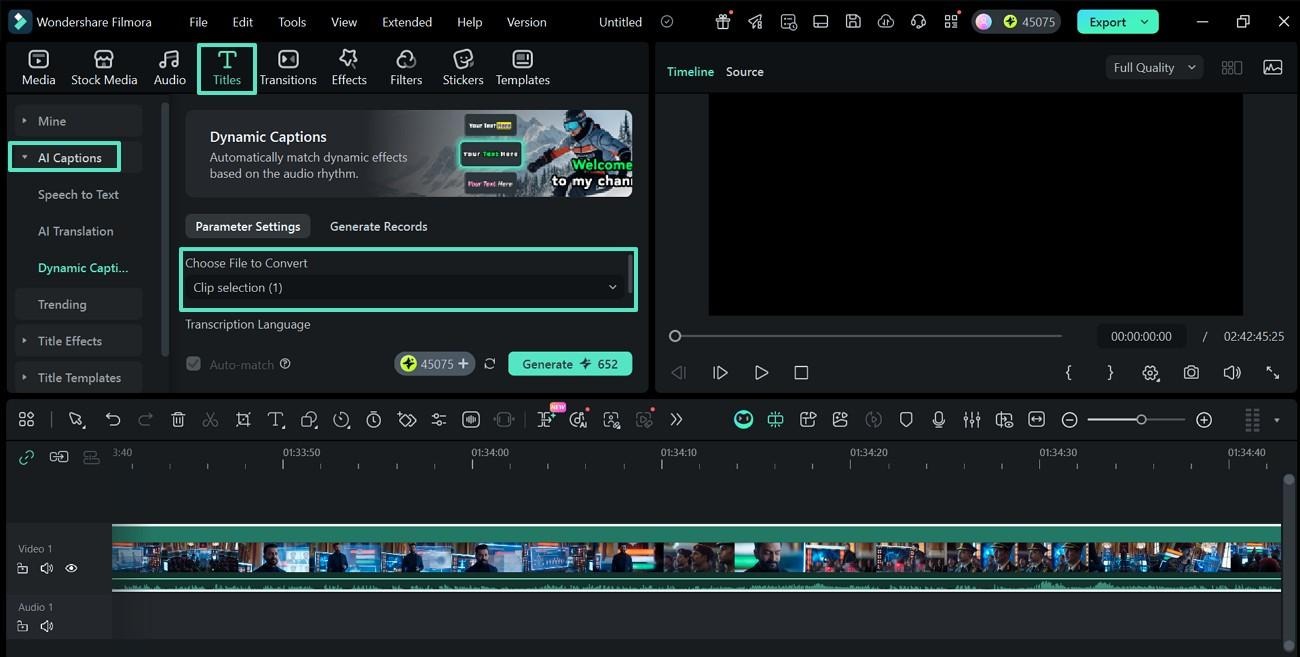1300x657 pixels.
Task: Mute the Audio 1 track speaker icon
Action: point(46,626)
